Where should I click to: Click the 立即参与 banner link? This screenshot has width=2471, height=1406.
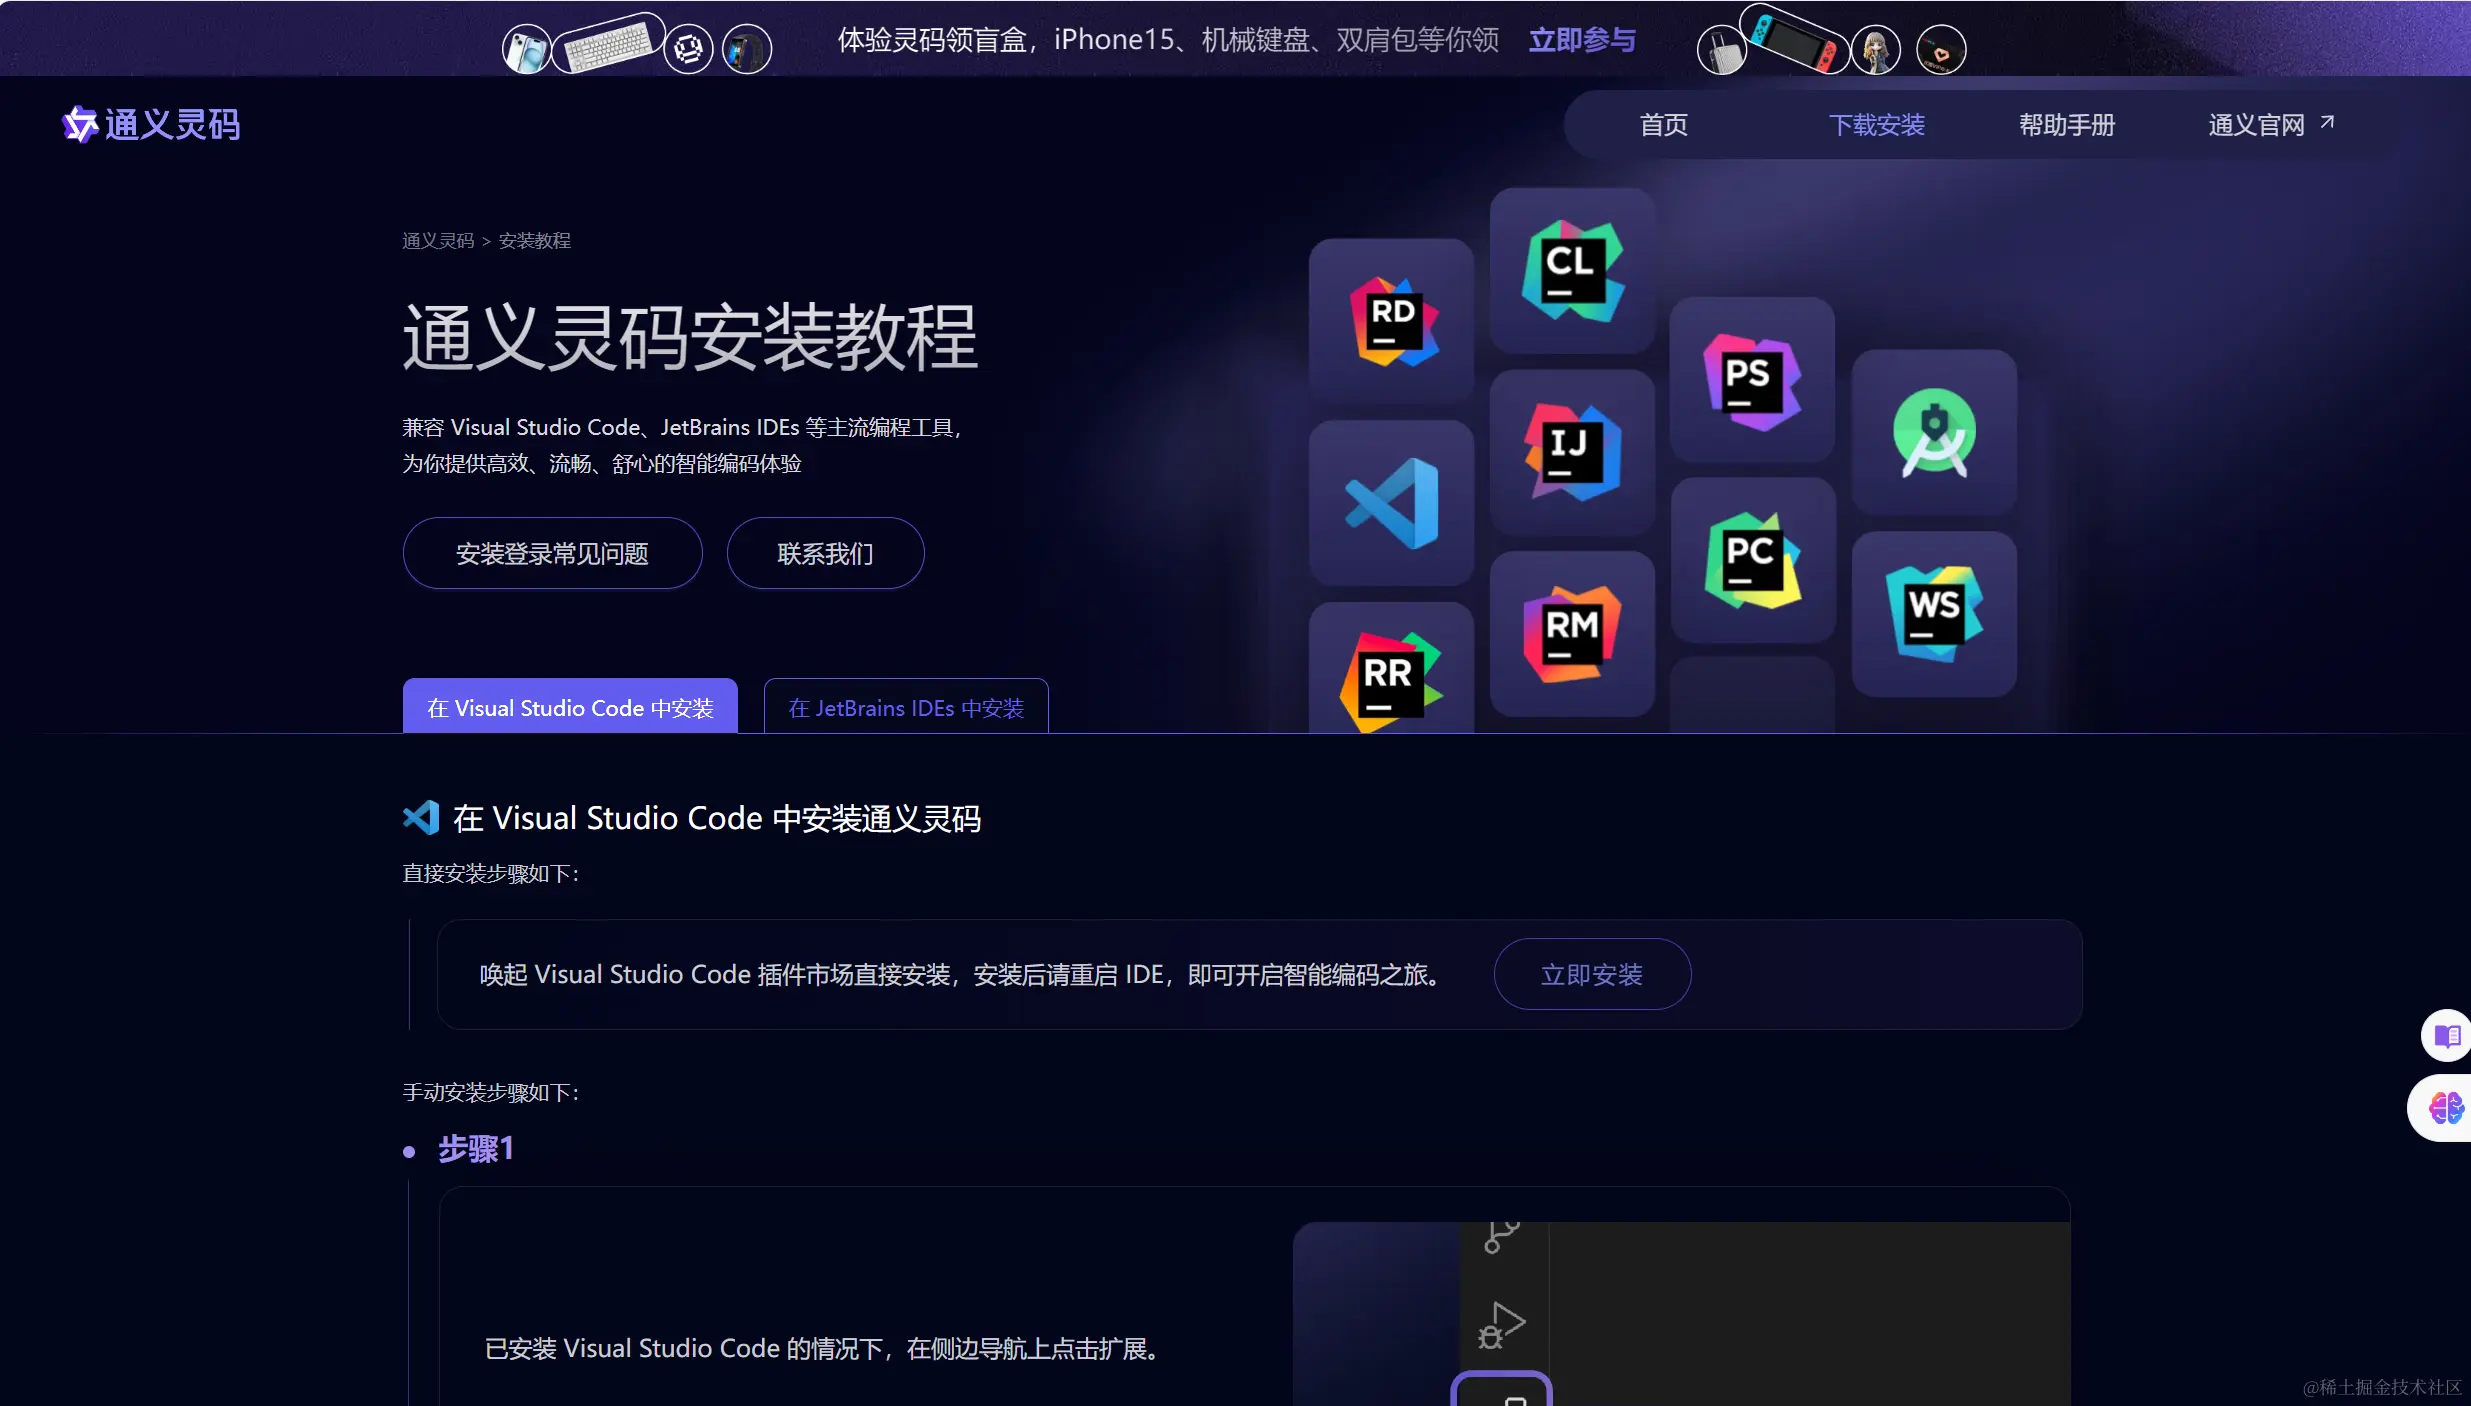pyautogui.click(x=1582, y=40)
